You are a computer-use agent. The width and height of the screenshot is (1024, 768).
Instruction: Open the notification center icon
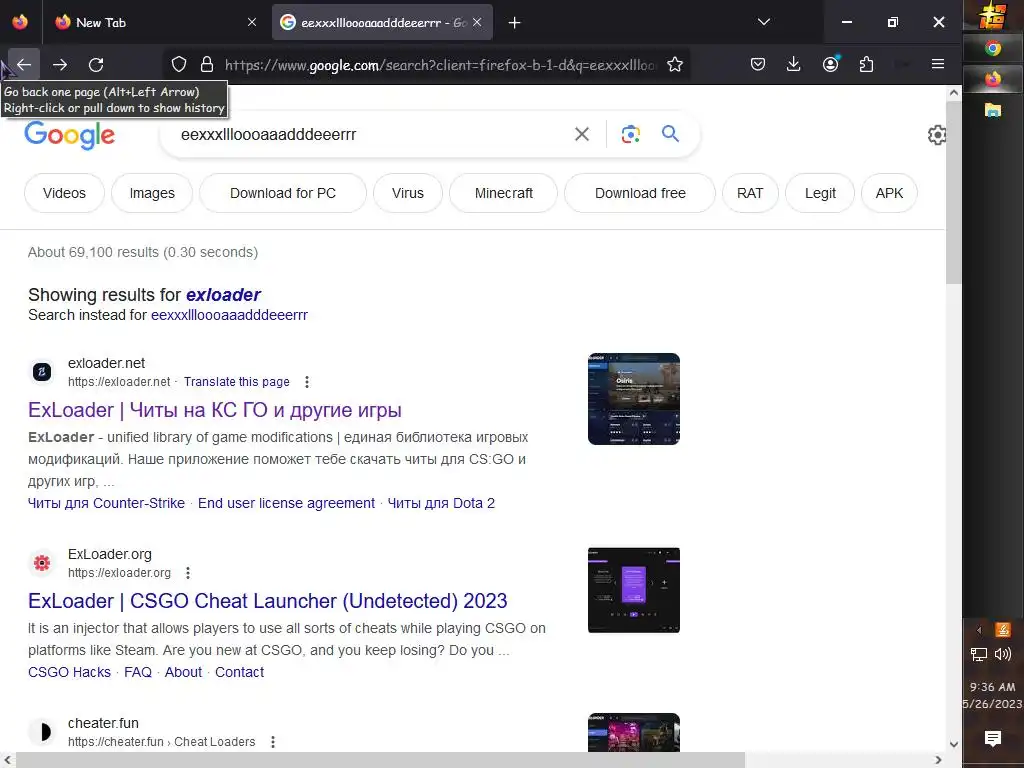click(x=993, y=739)
